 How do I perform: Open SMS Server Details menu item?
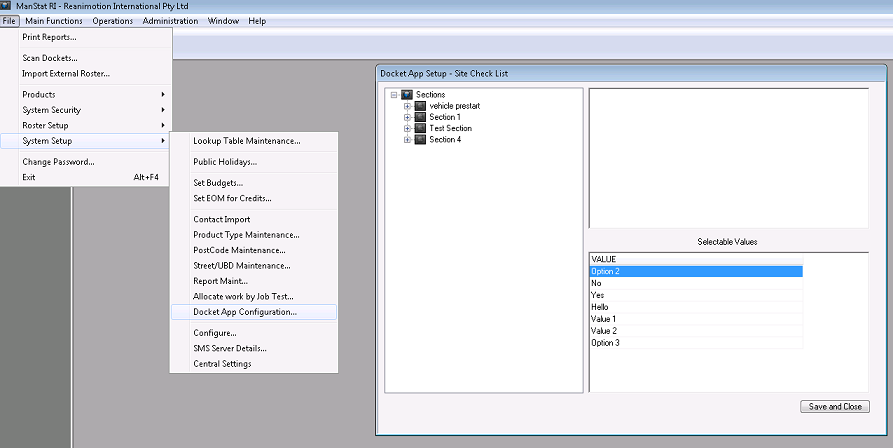tap(230, 348)
